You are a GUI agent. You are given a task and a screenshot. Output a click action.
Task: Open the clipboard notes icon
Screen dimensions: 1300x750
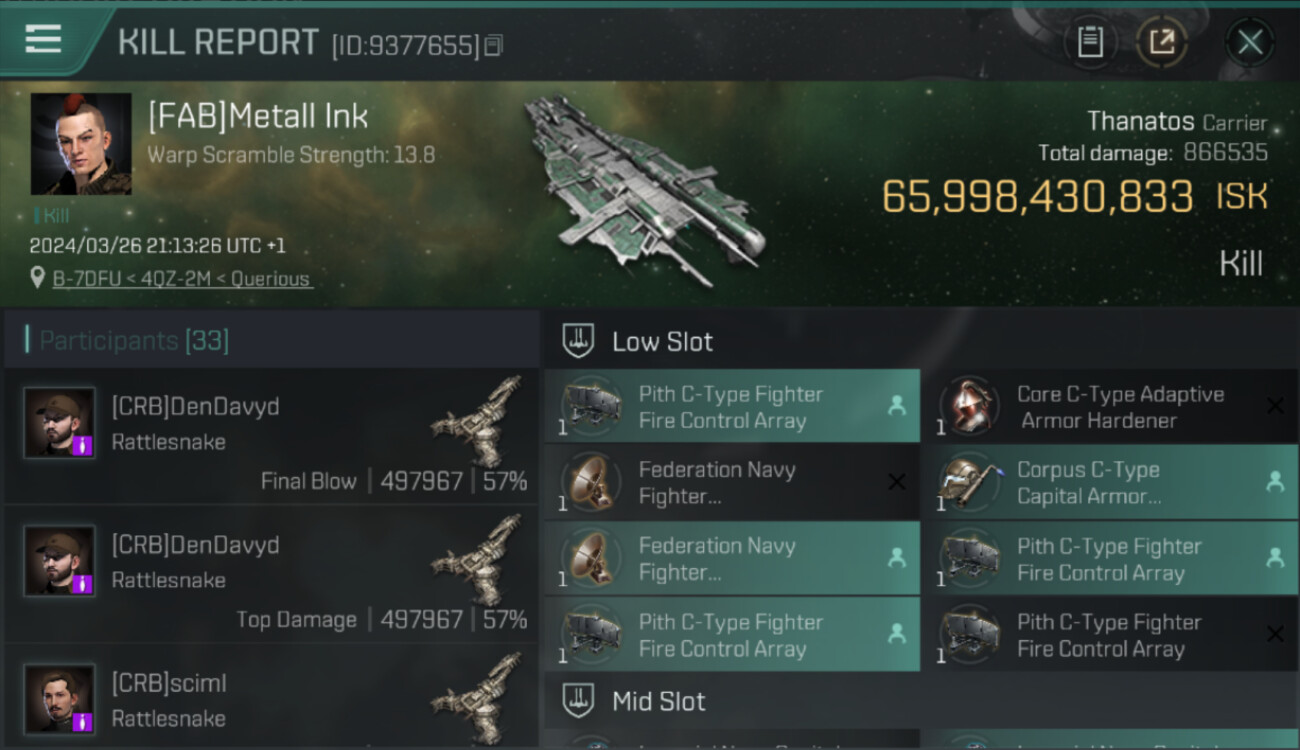[1090, 42]
